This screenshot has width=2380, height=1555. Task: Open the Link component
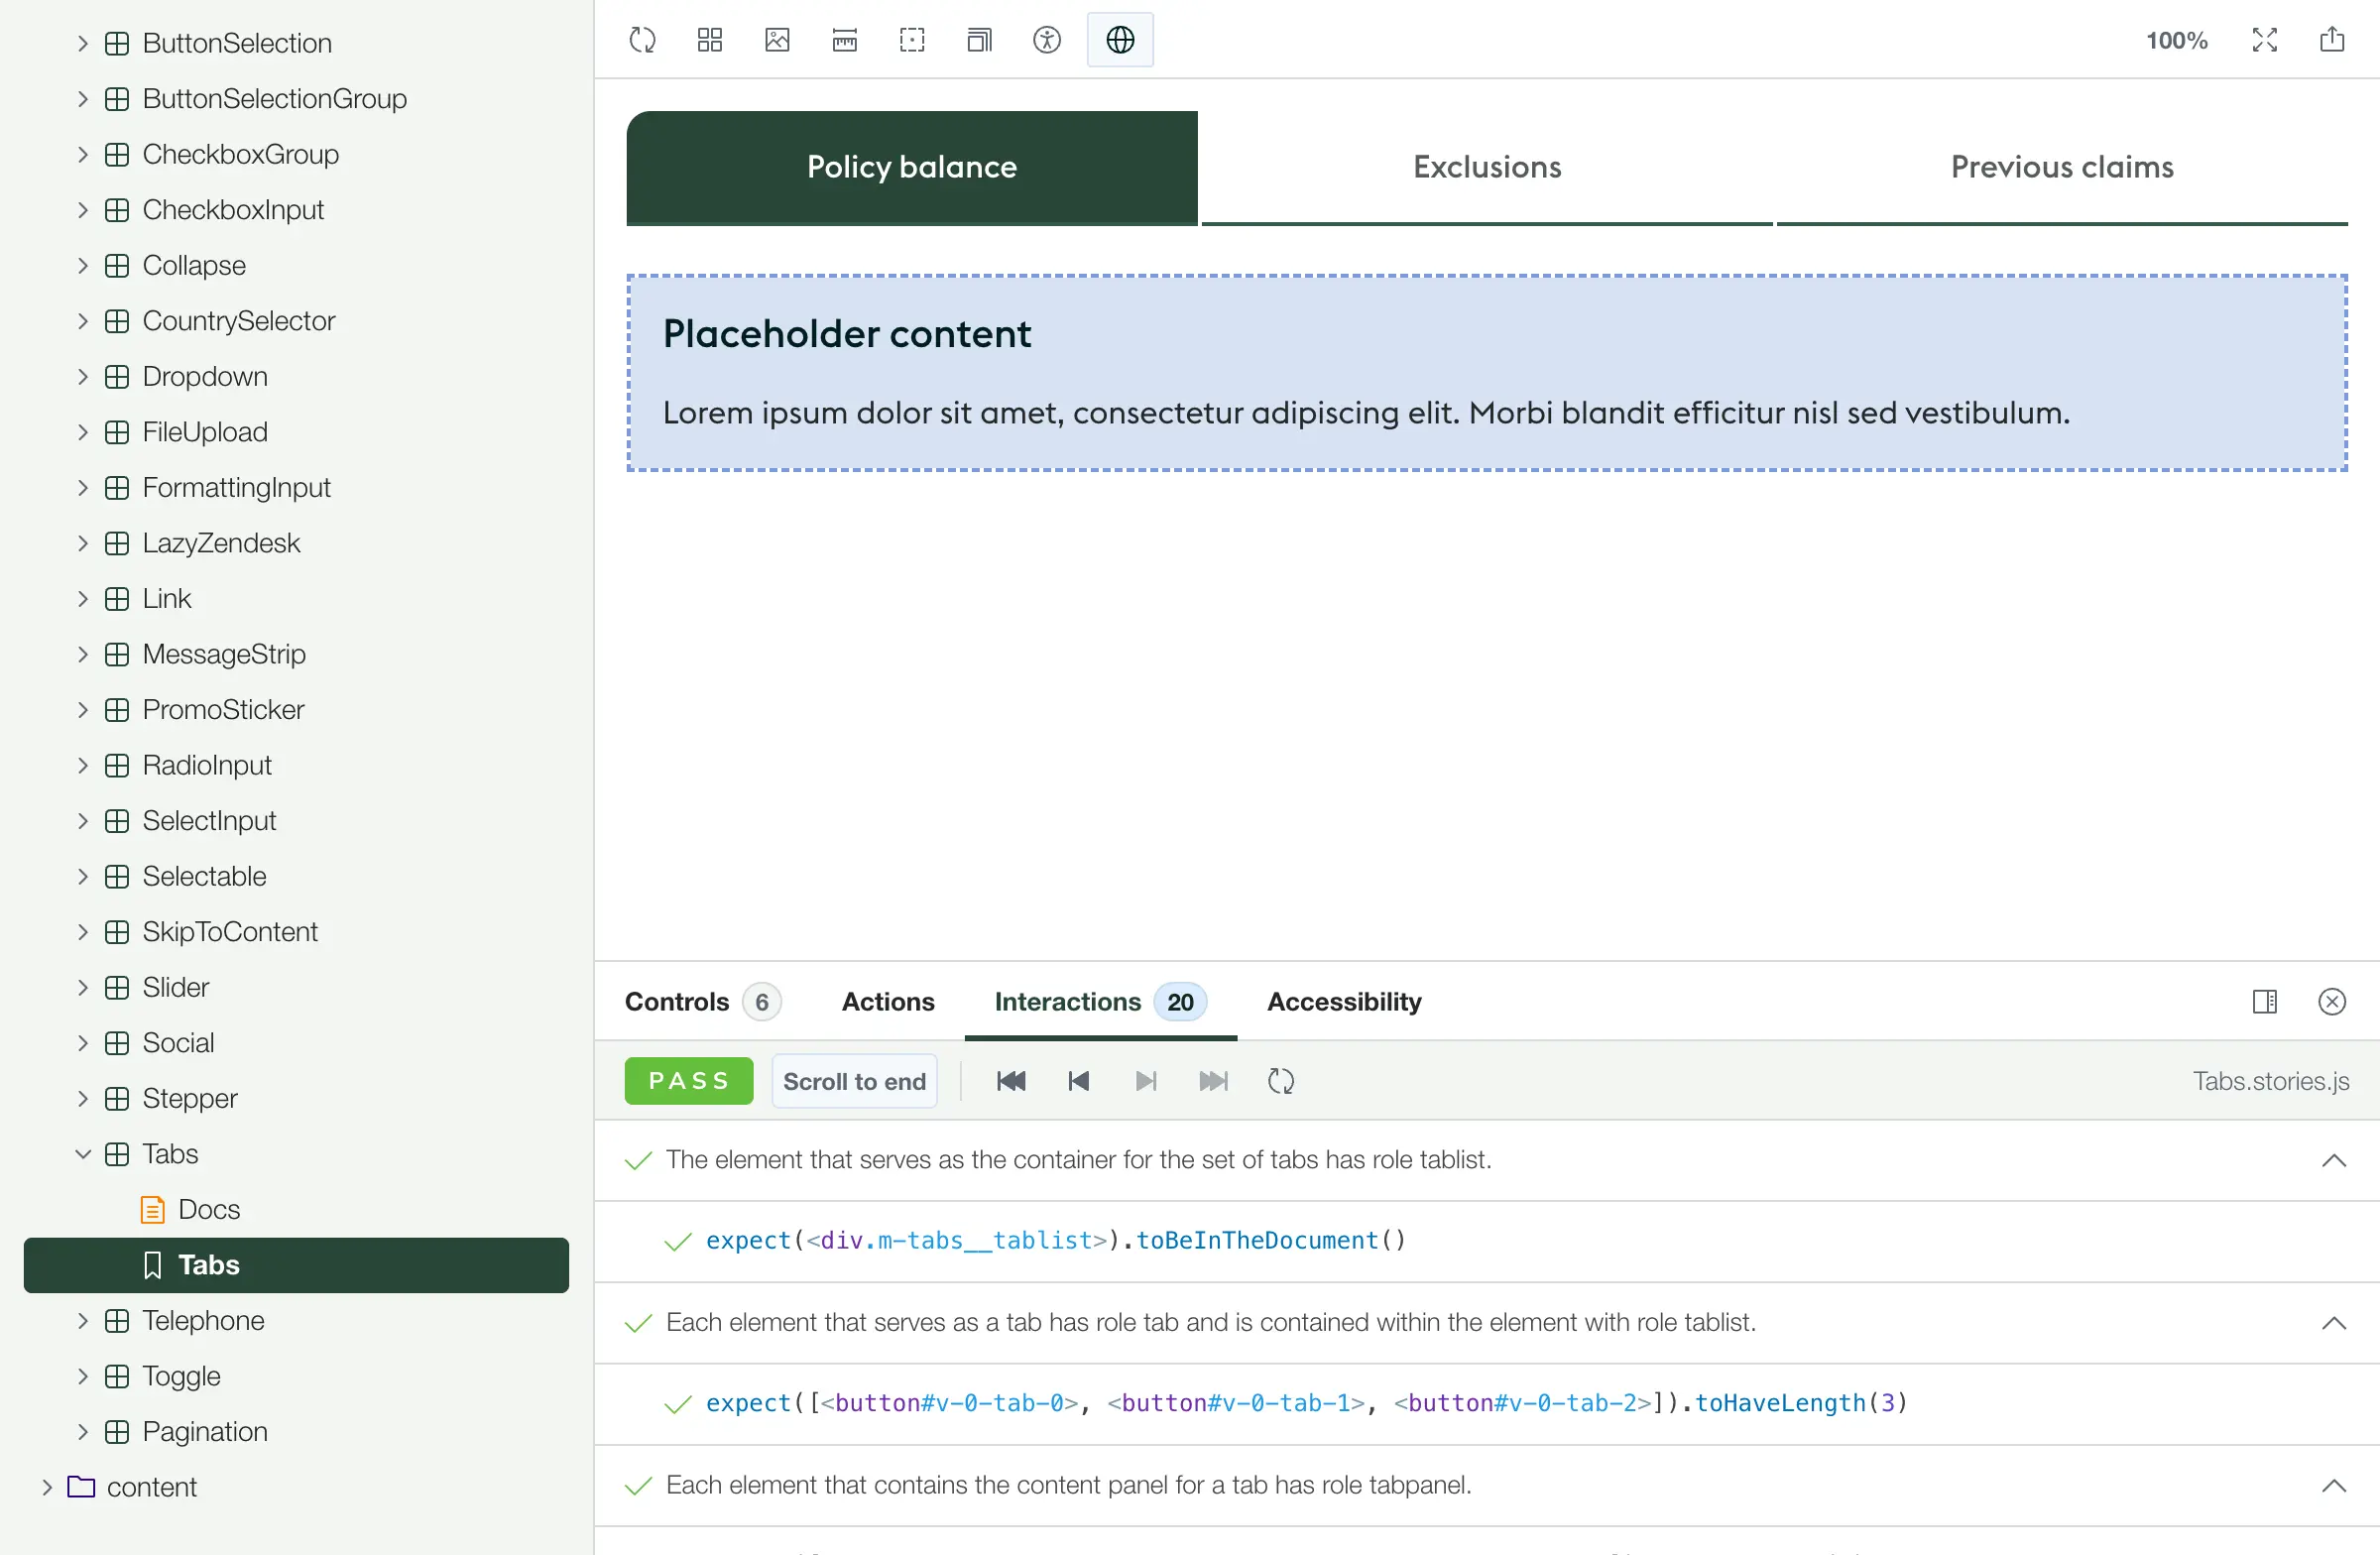point(166,598)
